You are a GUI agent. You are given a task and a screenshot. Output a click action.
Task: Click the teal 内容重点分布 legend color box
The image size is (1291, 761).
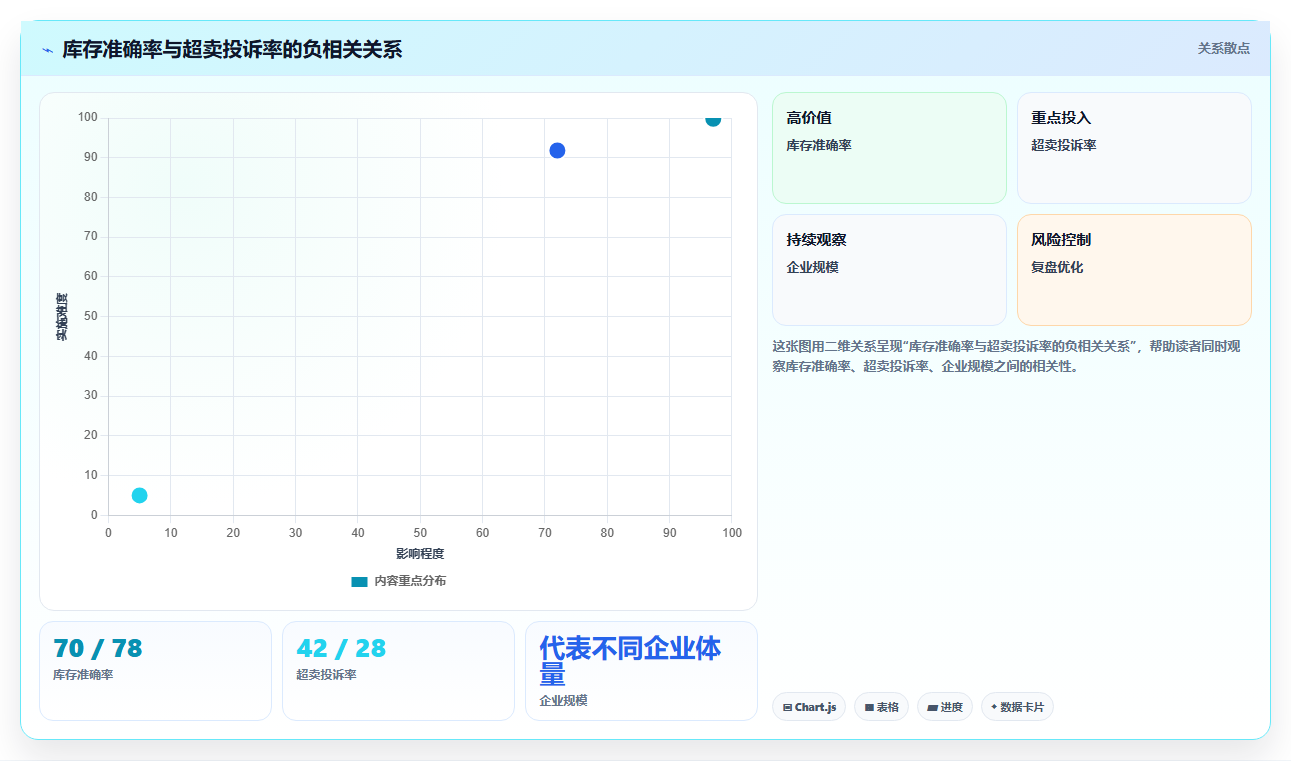pos(360,581)
